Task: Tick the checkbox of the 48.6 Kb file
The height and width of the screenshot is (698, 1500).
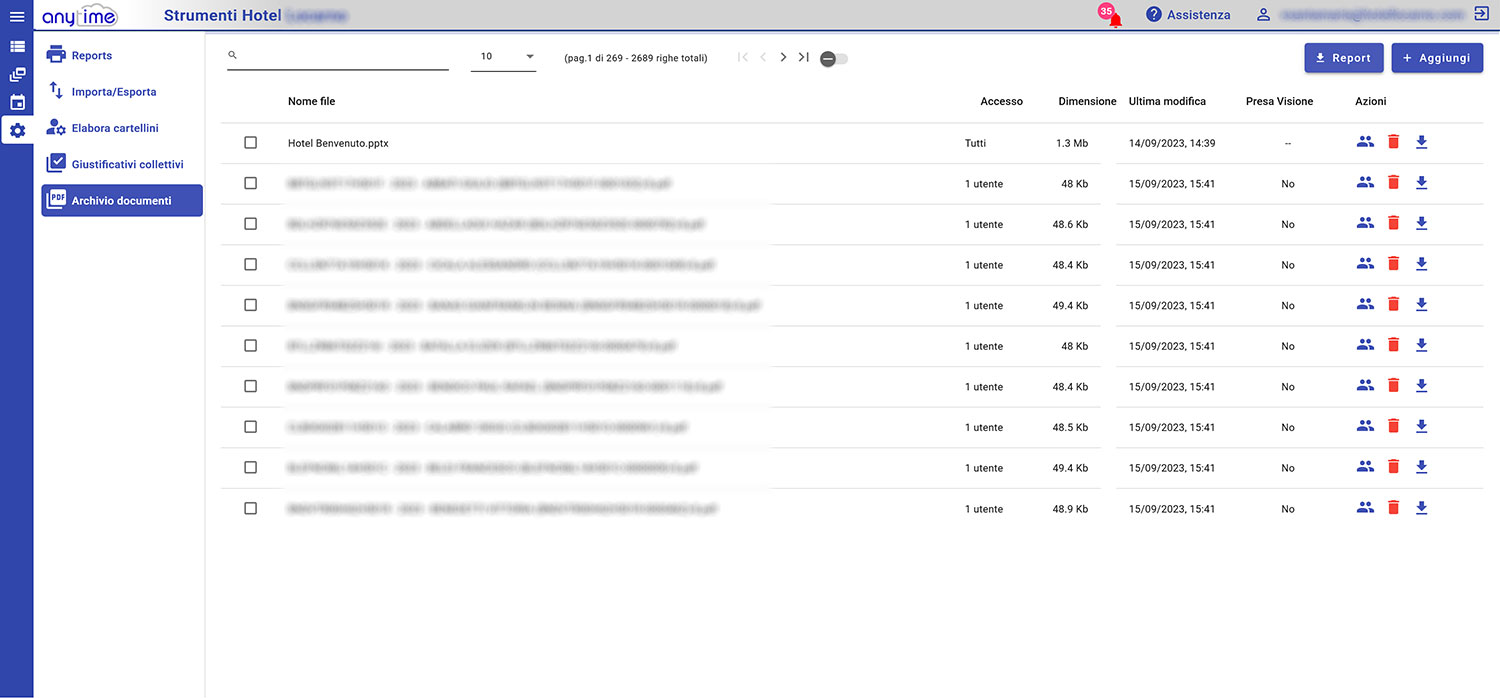Action: 250,224
